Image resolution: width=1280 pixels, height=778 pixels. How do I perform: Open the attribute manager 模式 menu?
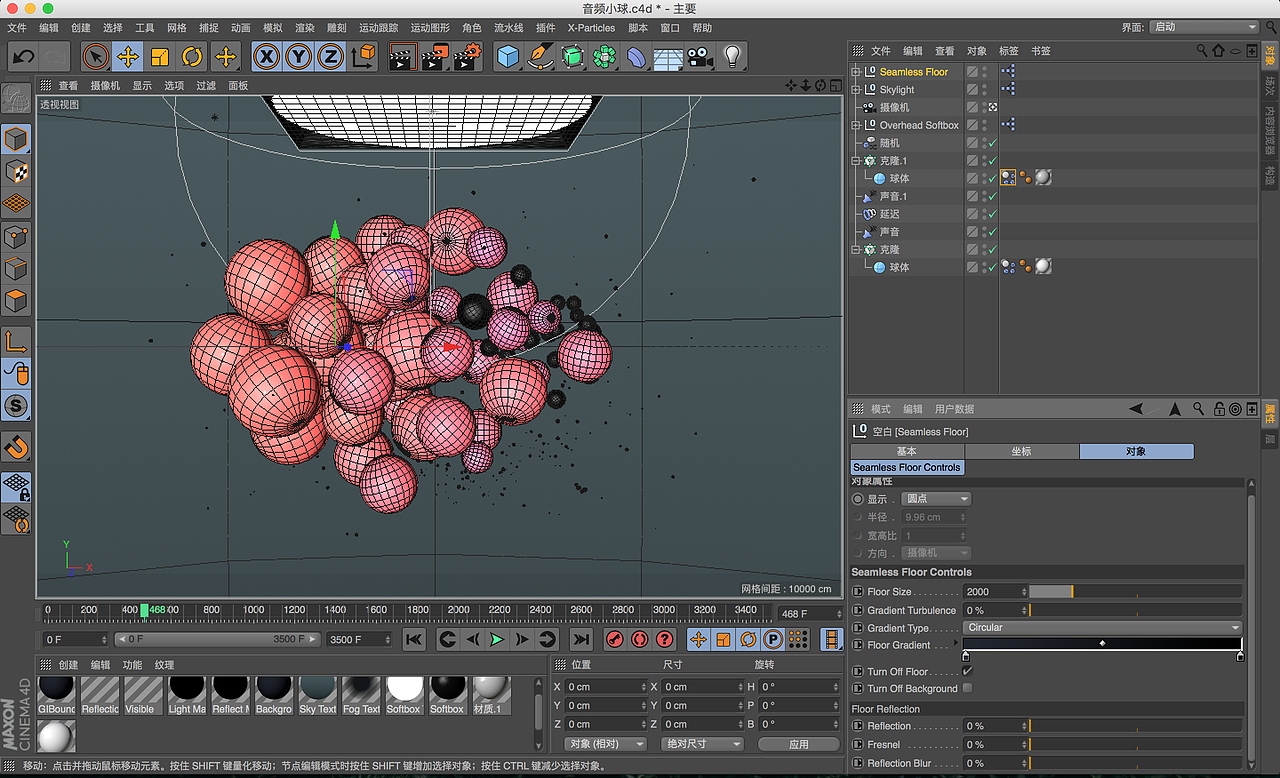pyautogui.click(x=880, y=409)
